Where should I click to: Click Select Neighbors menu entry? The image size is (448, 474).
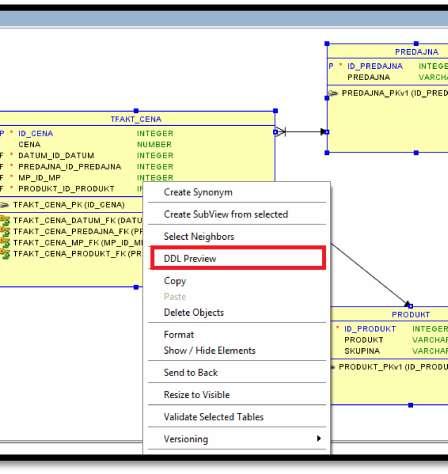237,236
